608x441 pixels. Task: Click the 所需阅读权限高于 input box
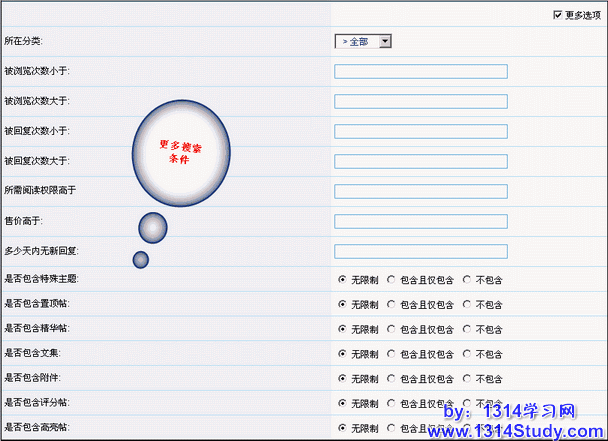[420, 191]
